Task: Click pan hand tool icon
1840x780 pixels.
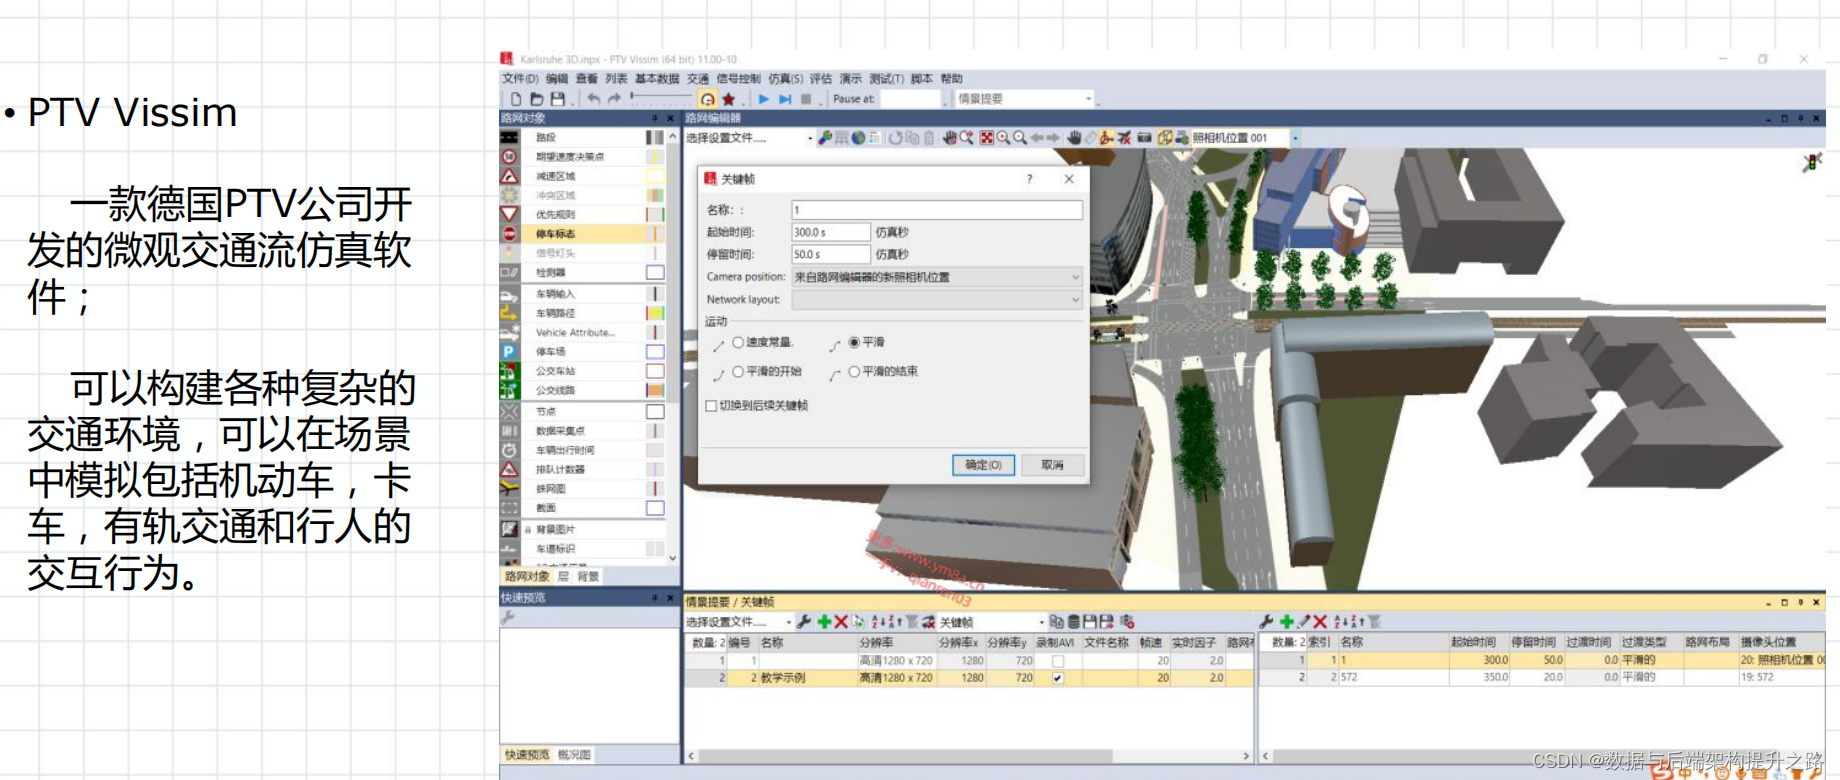Action: [1073, 138]
